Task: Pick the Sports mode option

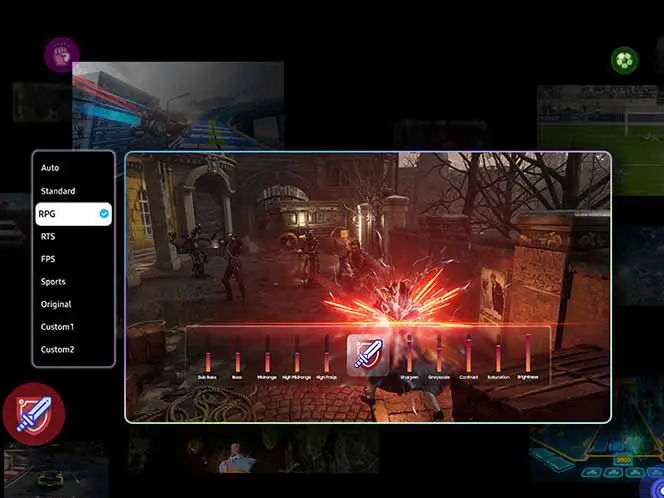Action: tap(54, 282)
